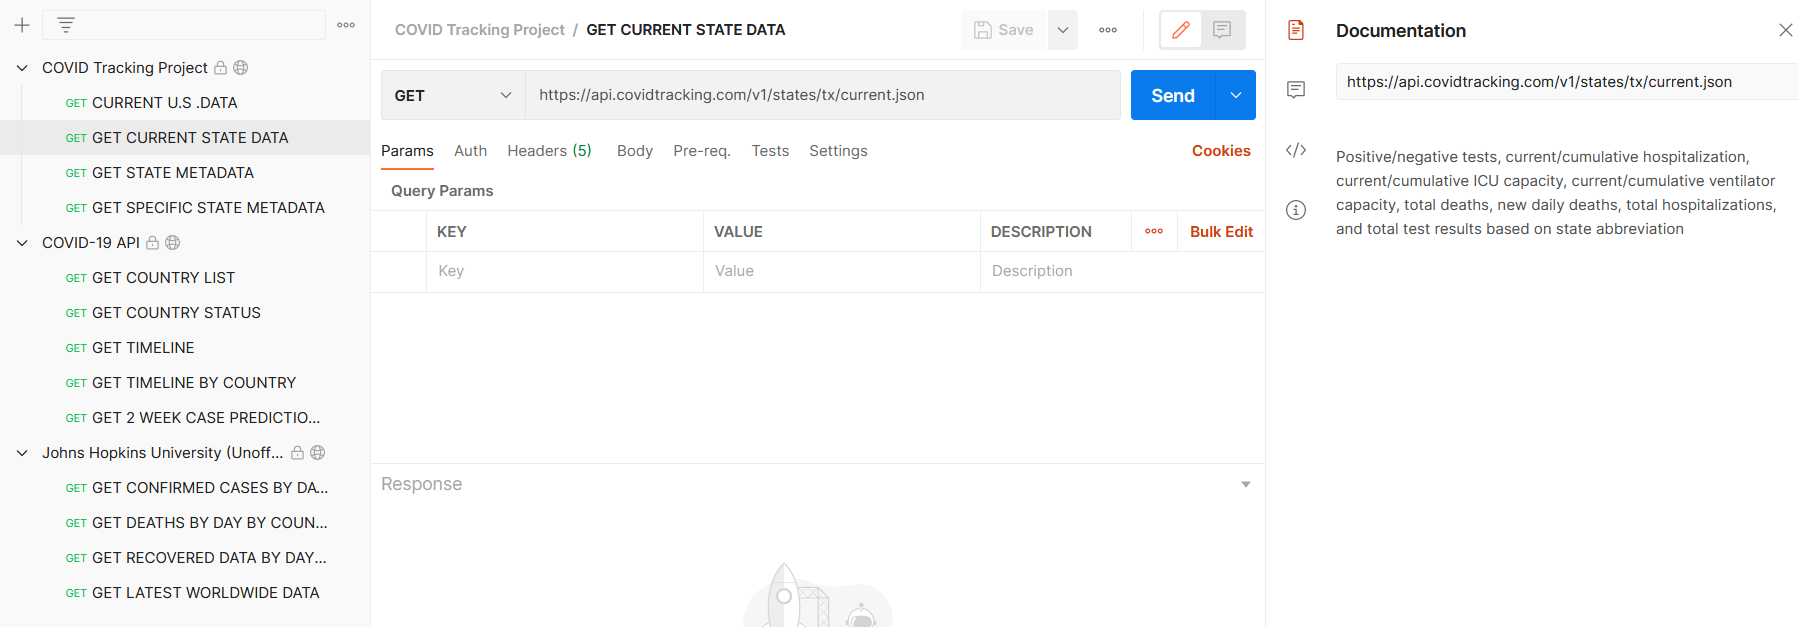Open the Body tab
The image size is (1798, 627).
(x=635, y=151)
